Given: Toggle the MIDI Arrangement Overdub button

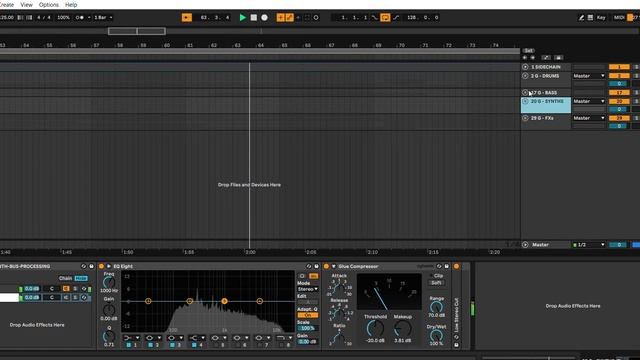Looking at the screenshot, I should pyautogui.click(x=280, y=18).
